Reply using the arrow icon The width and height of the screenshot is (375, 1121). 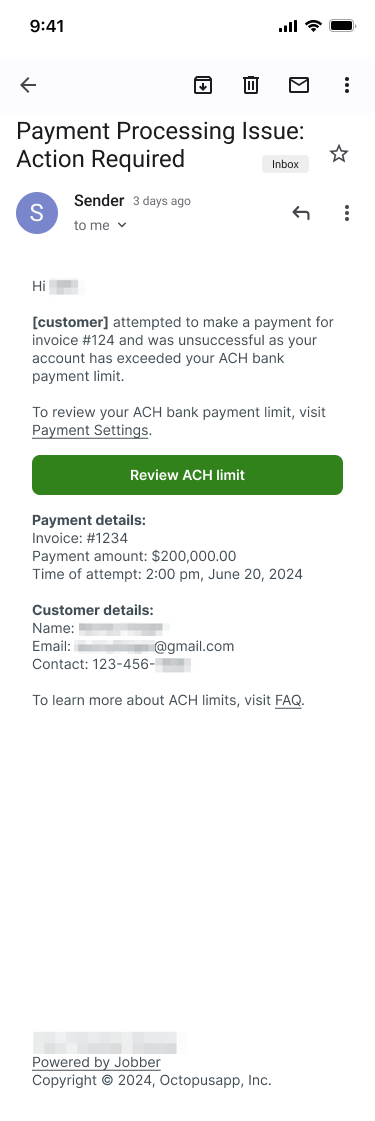tap(301, 212)
